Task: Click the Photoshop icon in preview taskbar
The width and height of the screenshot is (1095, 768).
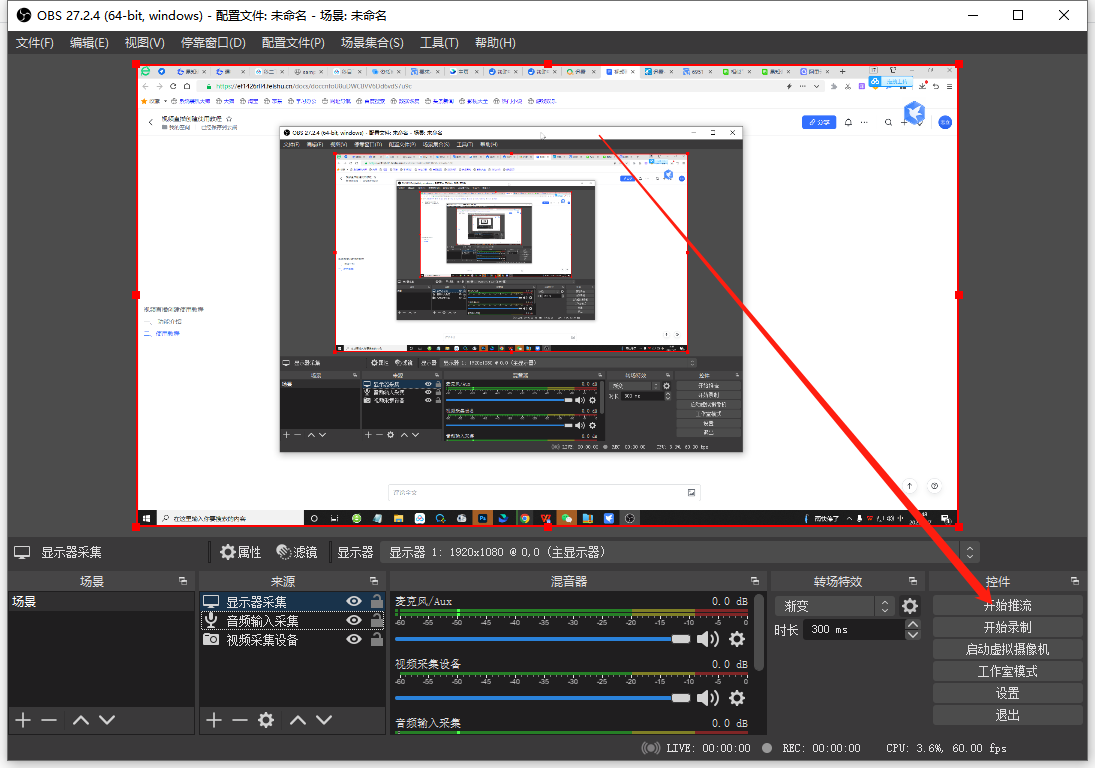Action: (483, 518)
